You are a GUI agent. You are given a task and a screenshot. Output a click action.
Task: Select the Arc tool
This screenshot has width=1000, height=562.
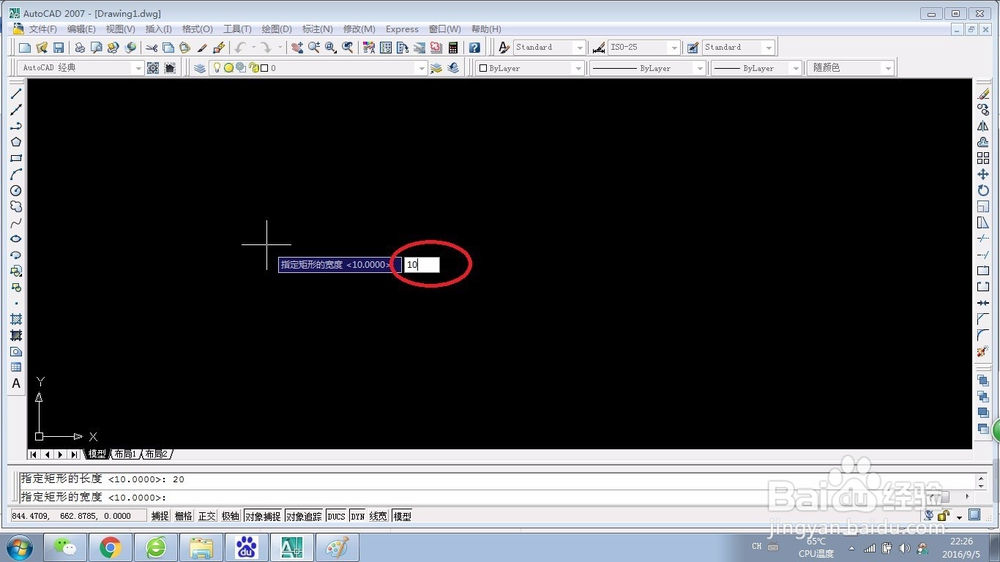pos(16,174)
